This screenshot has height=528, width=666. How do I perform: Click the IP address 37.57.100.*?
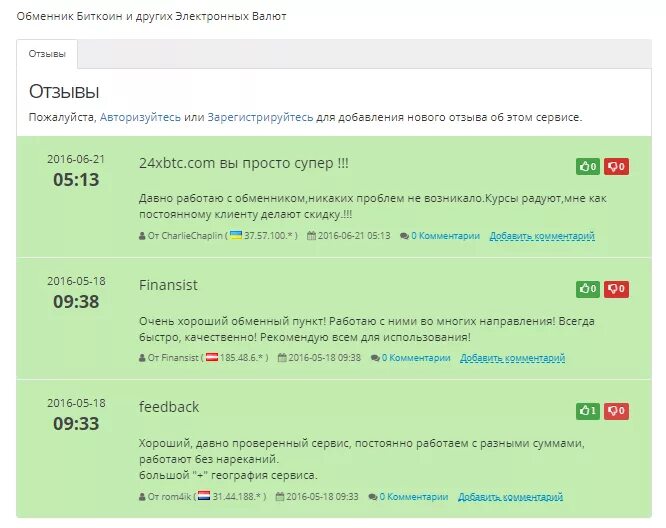point(269,236)
